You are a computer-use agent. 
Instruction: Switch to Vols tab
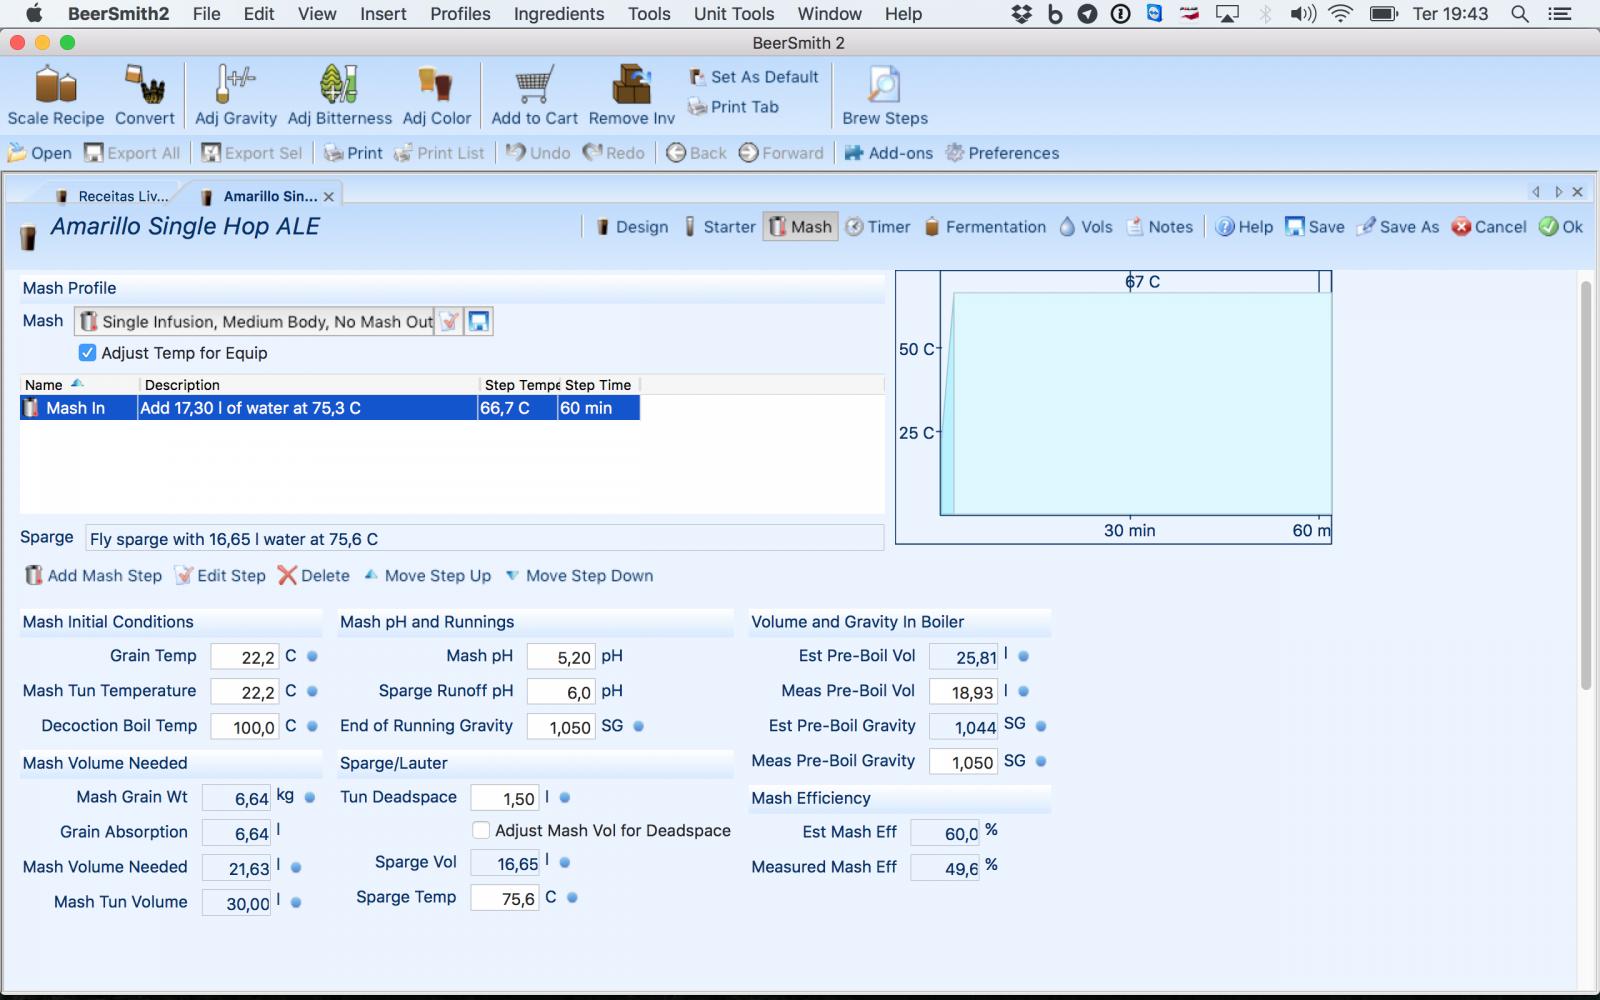(1085, 227)
